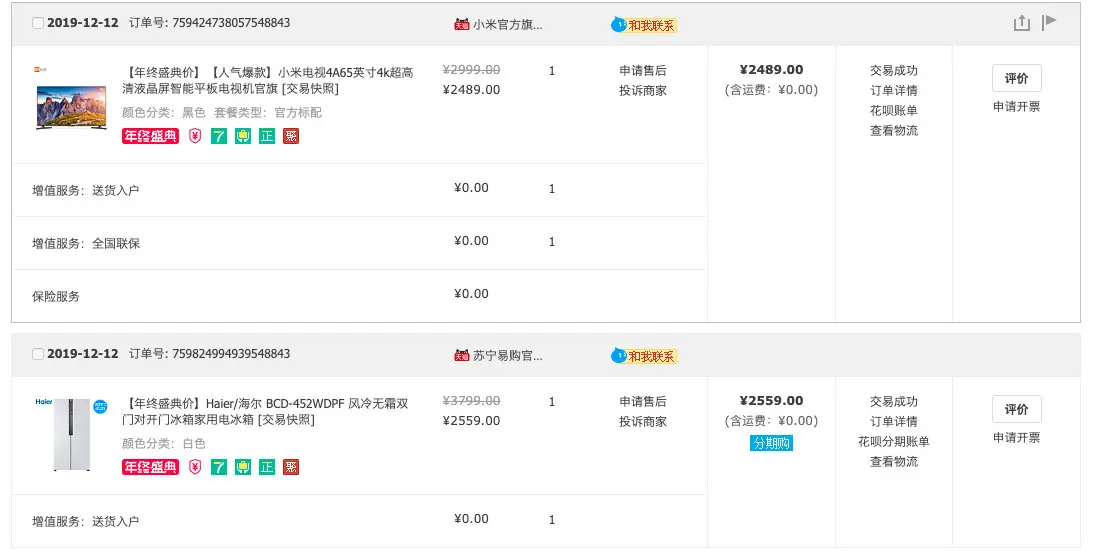Click 颜色分类：白色 option text
This screenshot has height=554, width=1108.
pos(163,444)
